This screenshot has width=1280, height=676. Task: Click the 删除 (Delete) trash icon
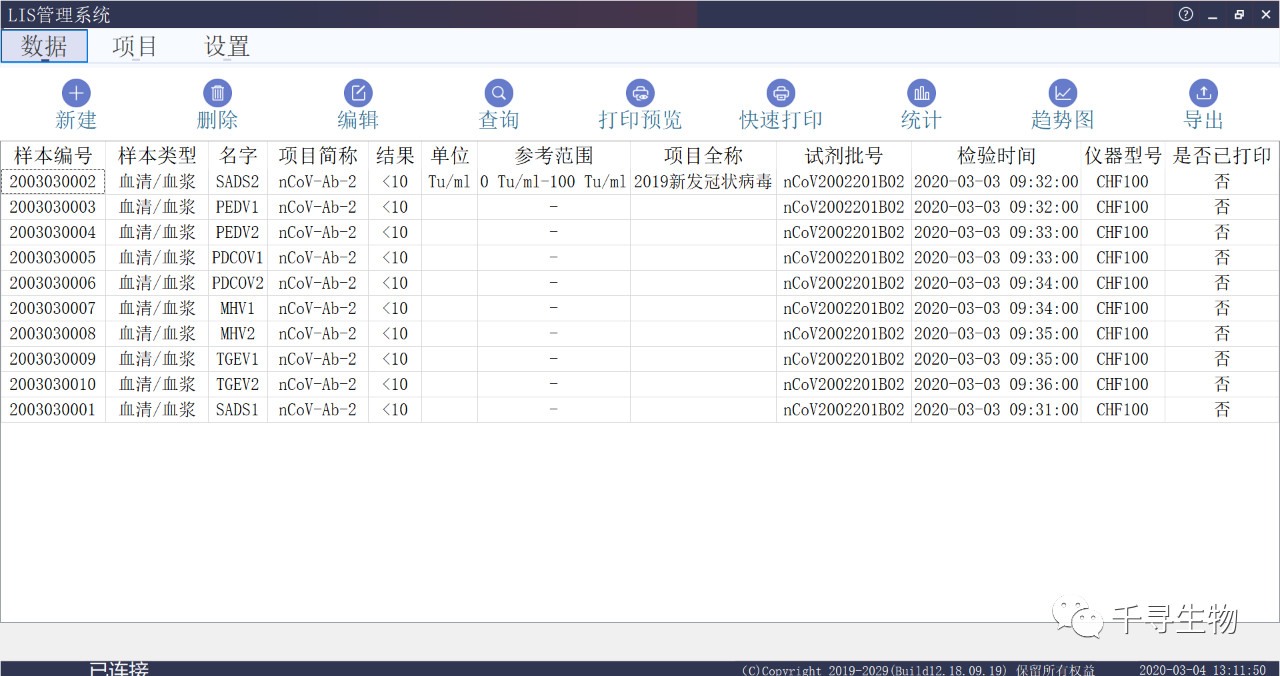click(x=217, y=94)
